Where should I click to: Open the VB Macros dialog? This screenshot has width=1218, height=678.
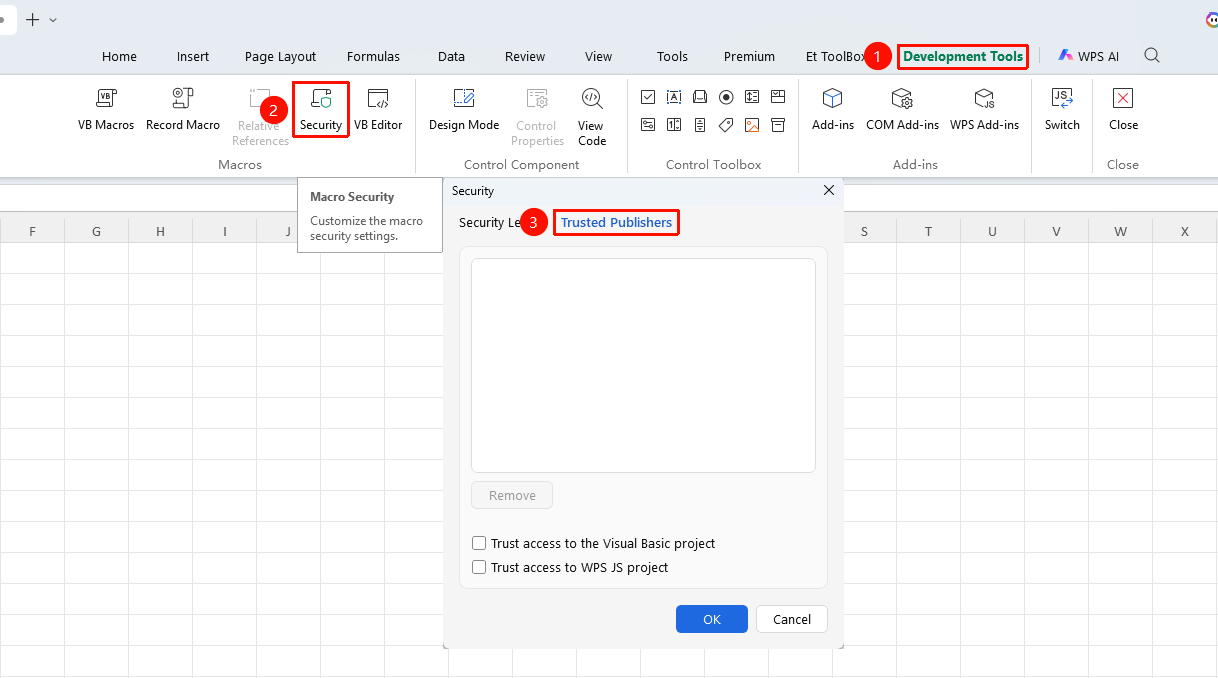106,110
